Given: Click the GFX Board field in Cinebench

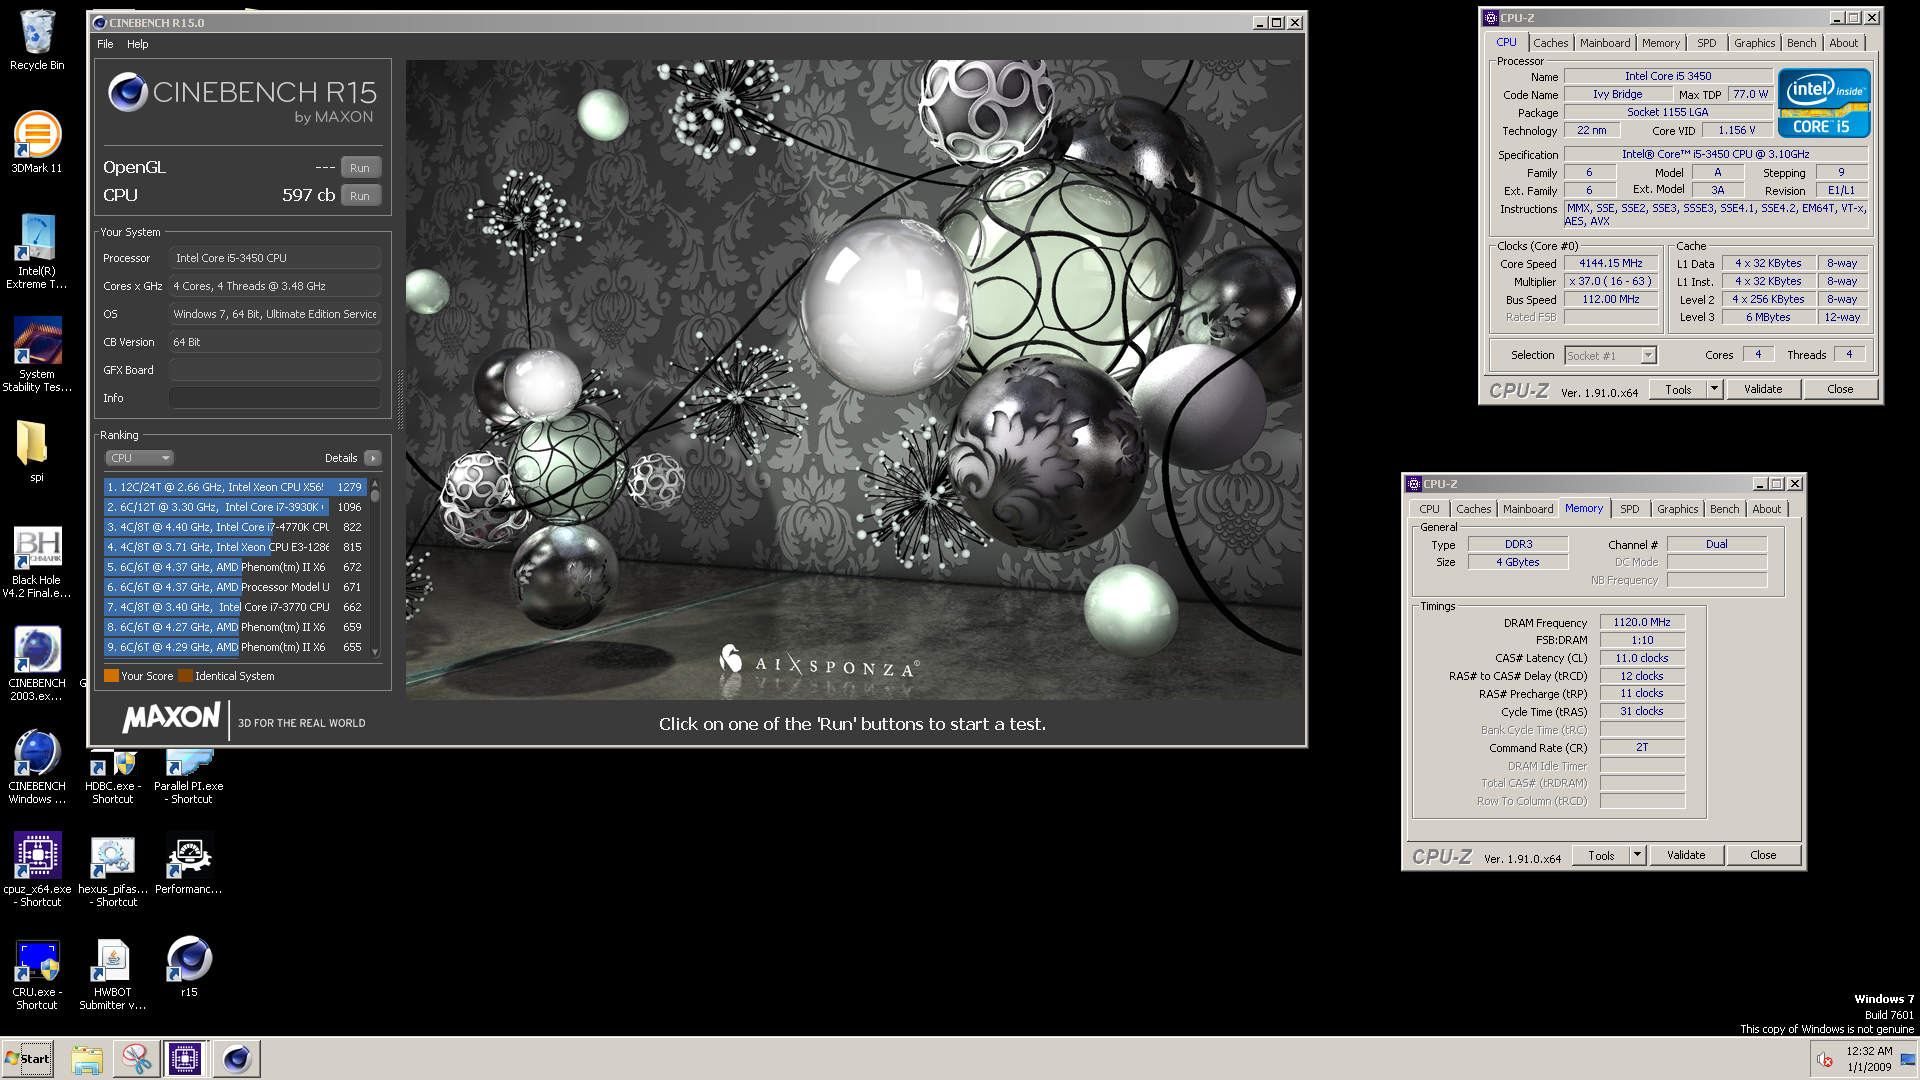Looking at the screenshot, I should click(274, 370).
